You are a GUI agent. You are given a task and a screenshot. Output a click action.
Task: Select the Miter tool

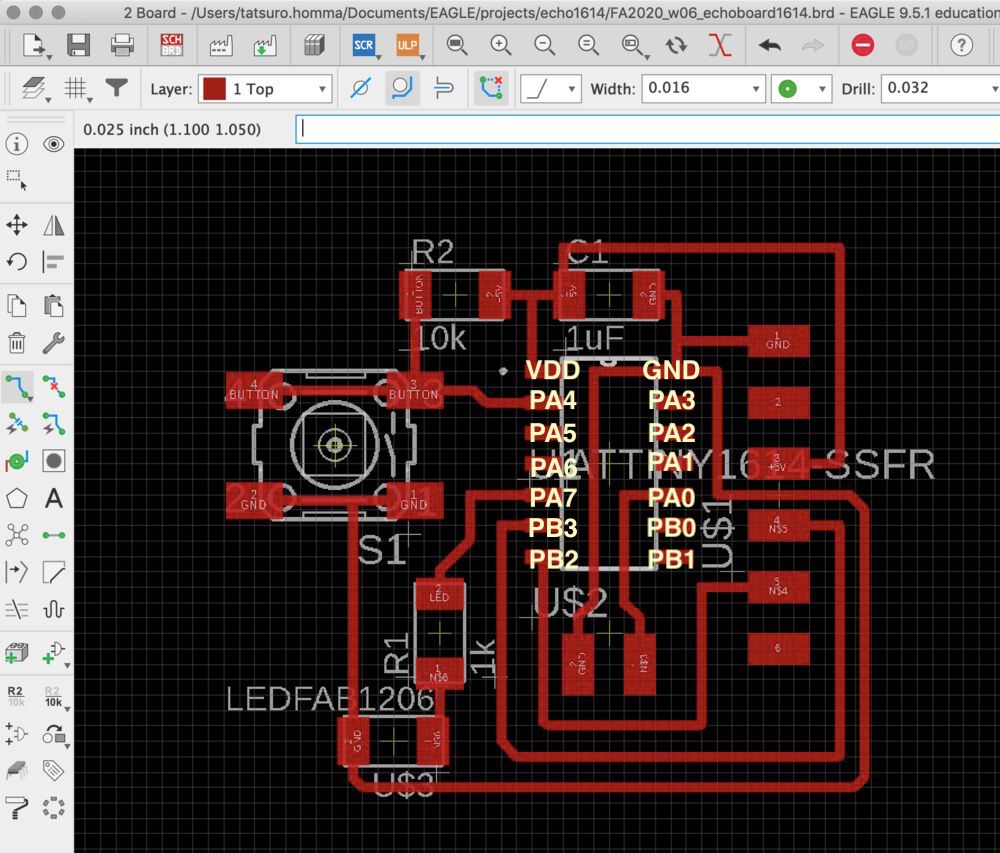(x=54, y=572)
